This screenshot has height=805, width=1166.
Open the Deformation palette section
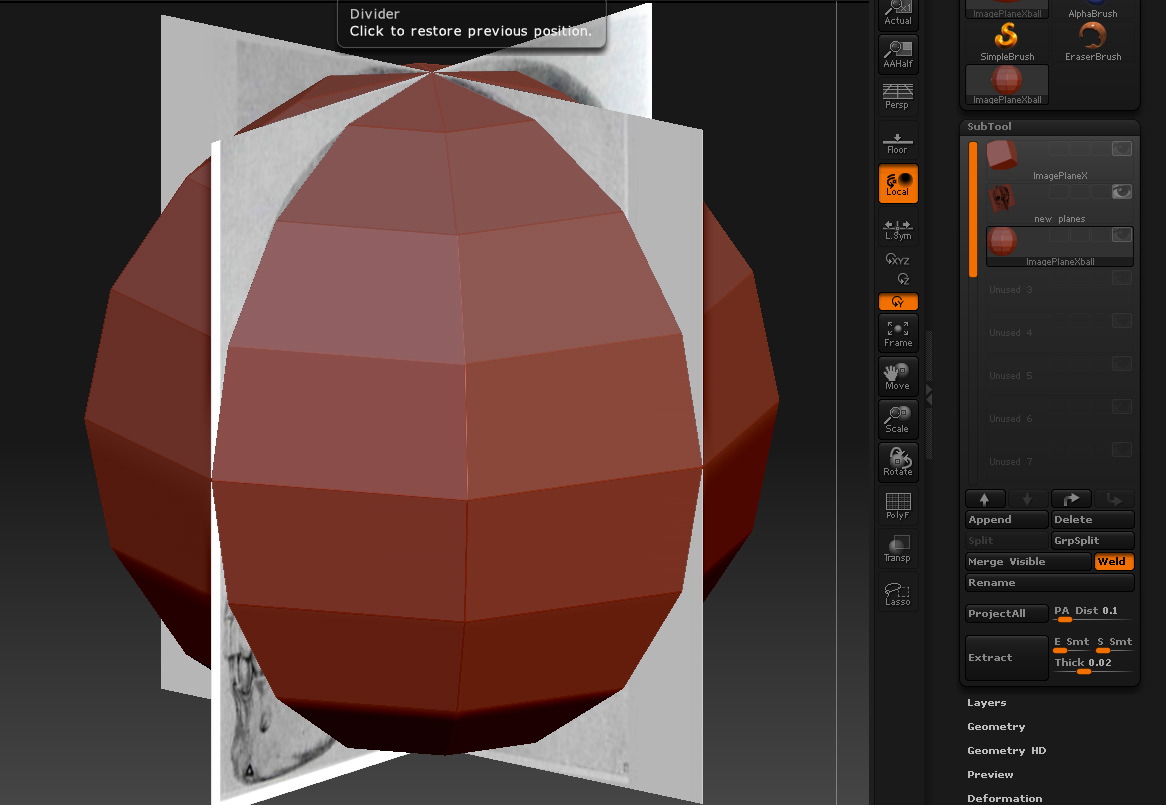pos(1004,798)
